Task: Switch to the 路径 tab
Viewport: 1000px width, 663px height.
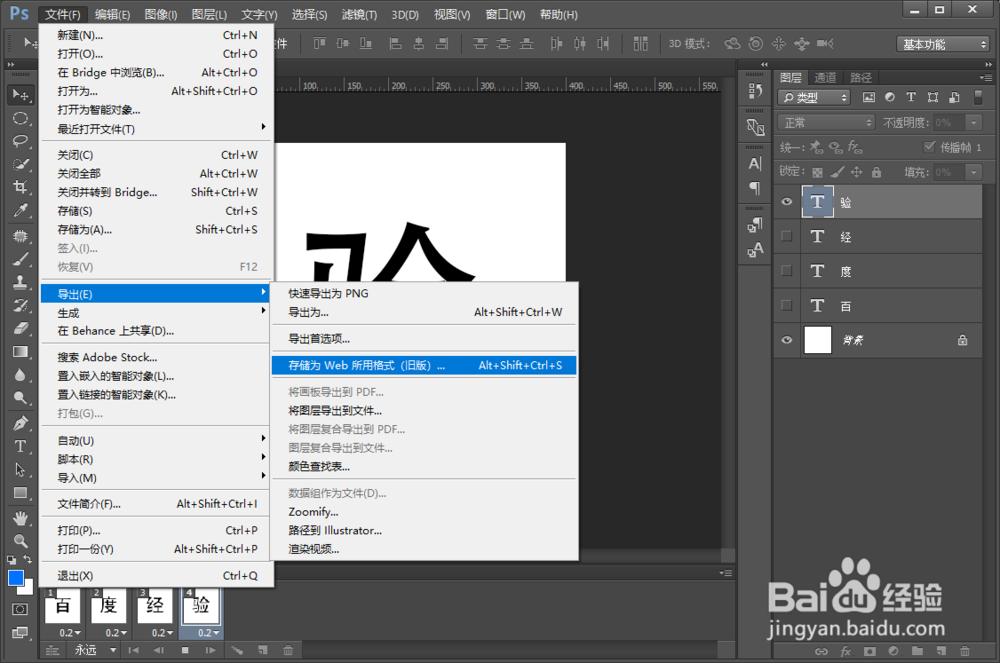Action: [x=861, y=78]
